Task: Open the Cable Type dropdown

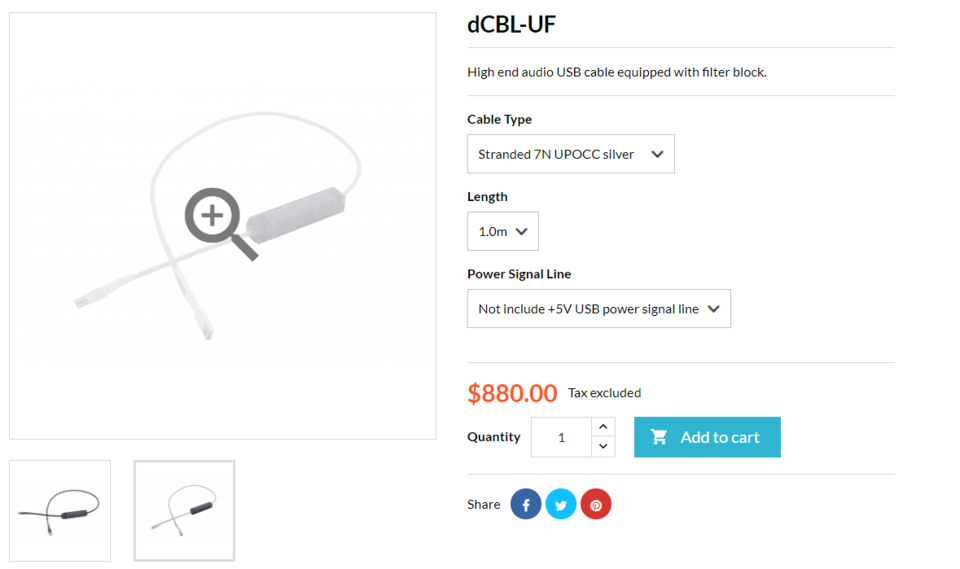Action: coord(571,154)
